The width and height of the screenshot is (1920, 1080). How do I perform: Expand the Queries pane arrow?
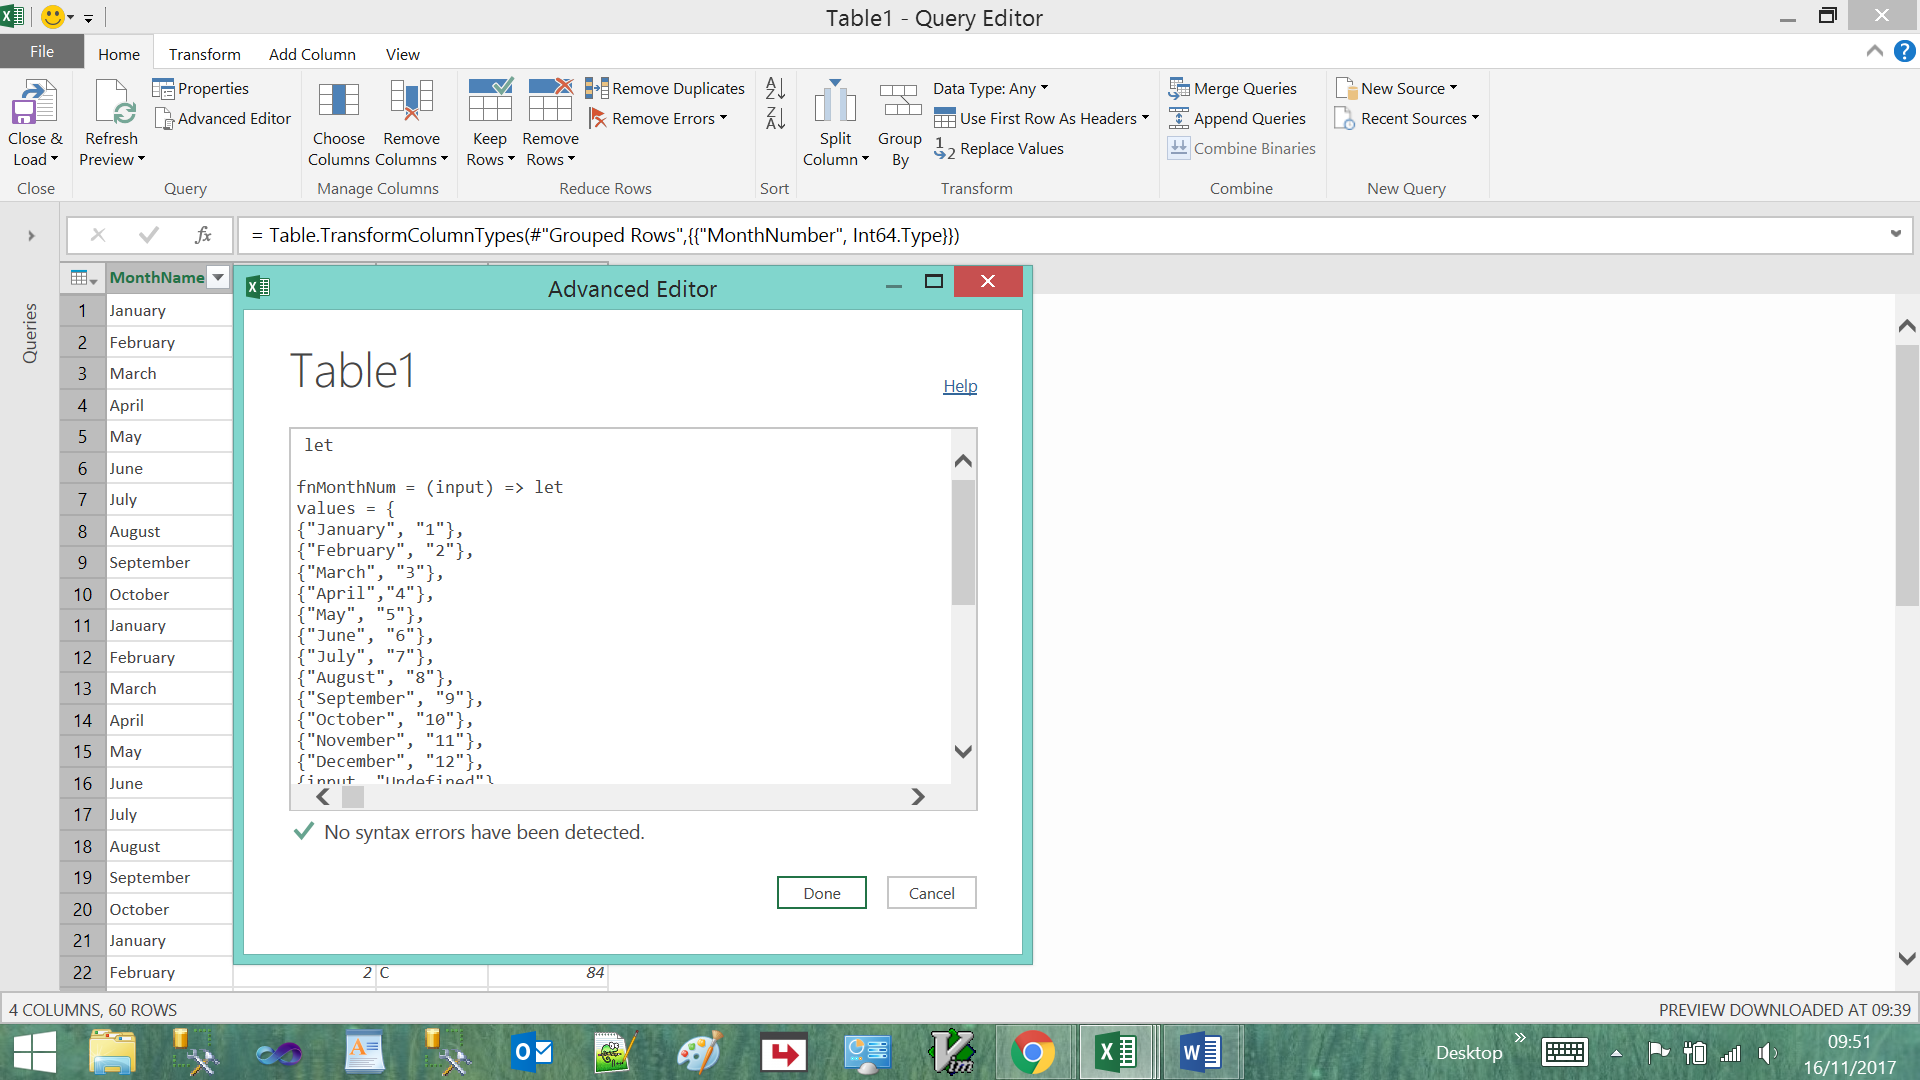pyautogui.click(x=31, y=236)
